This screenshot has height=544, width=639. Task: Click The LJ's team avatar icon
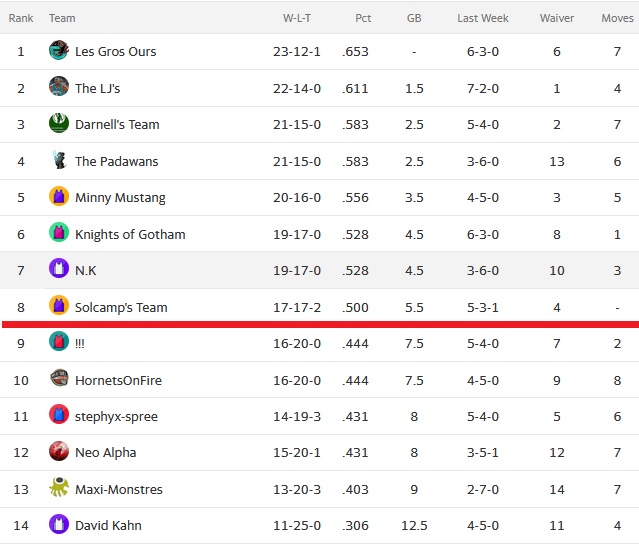point(59,86)
